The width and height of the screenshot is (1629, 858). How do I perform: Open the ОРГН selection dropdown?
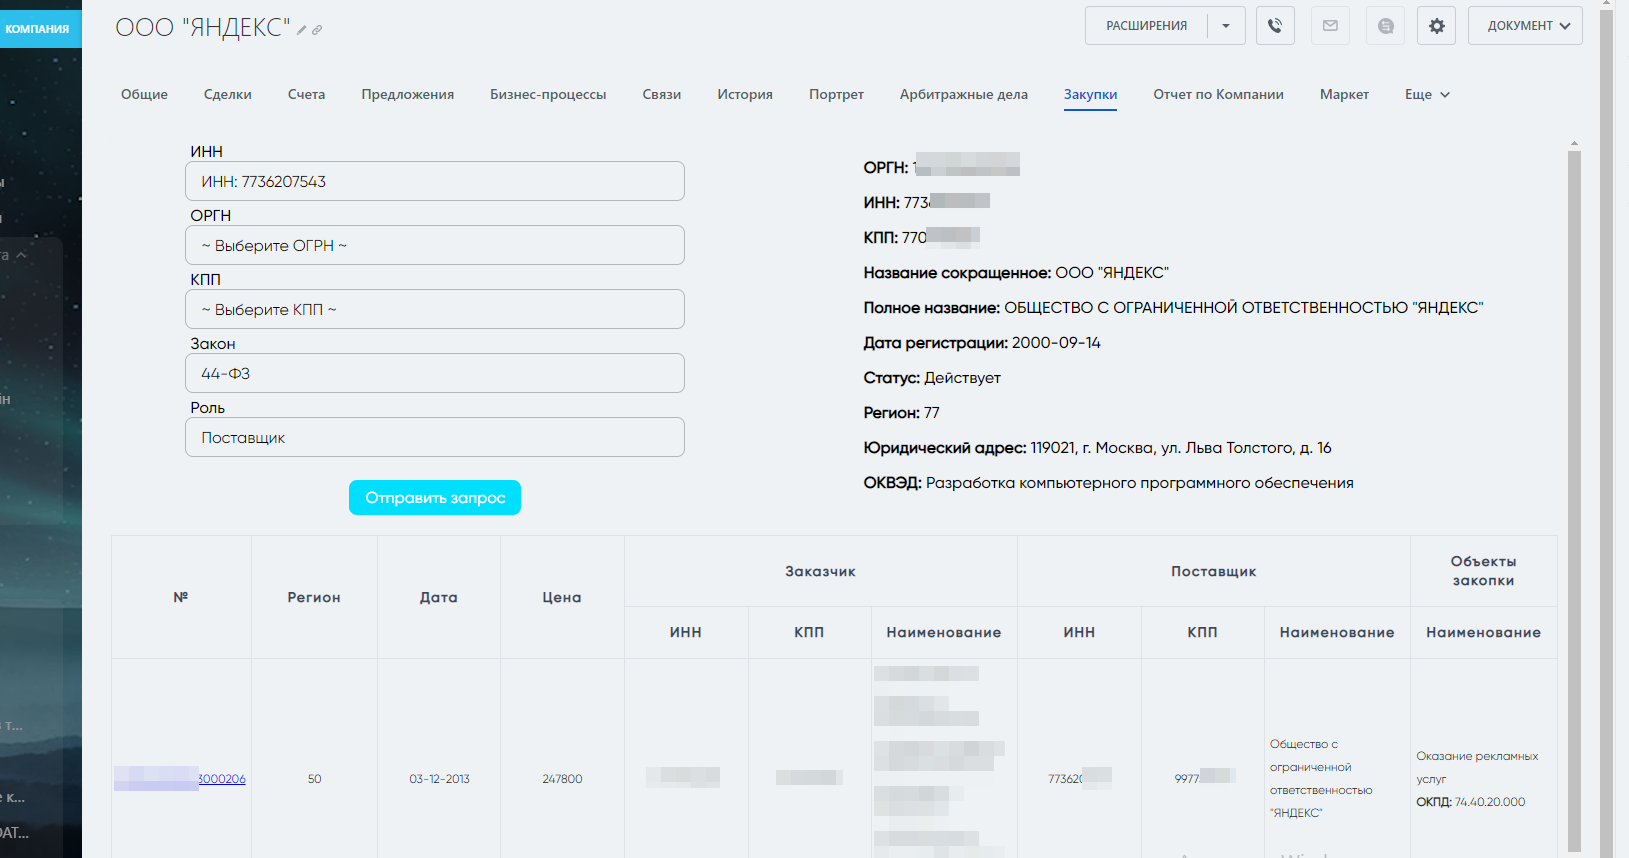point(434,245)
